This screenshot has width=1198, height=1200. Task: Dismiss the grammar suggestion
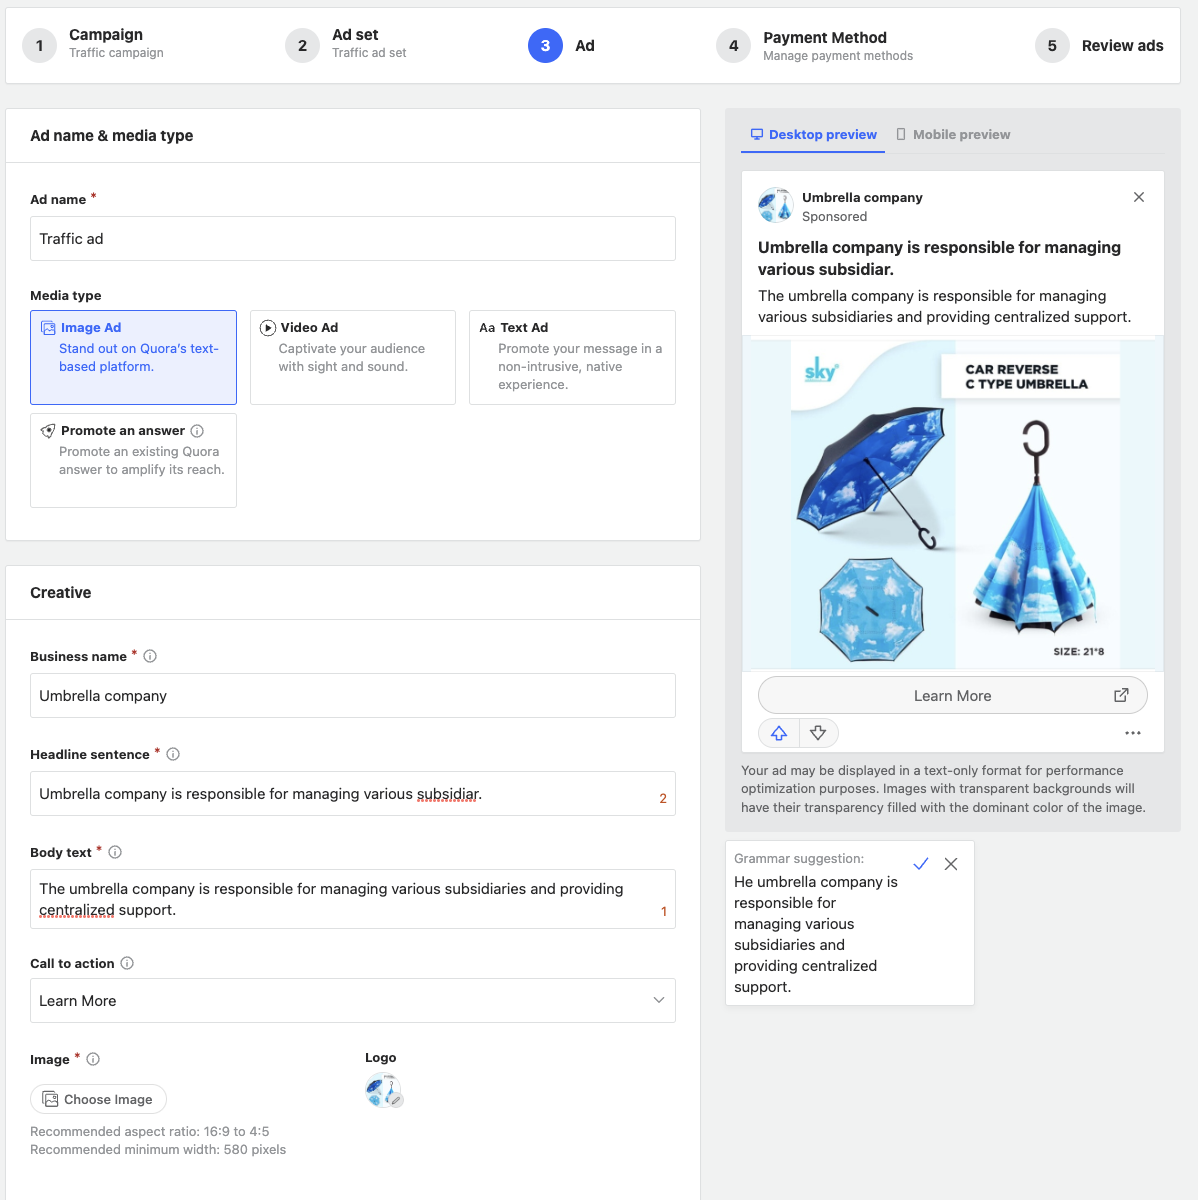(951, 864)
